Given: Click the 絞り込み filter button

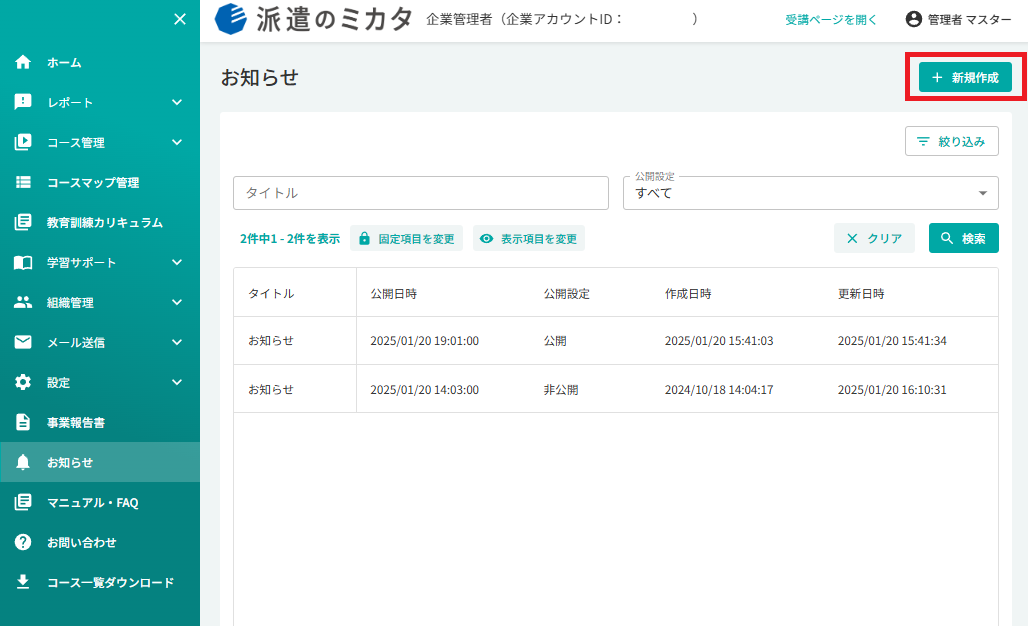Looking at the screenshot, I should point(951,141).
